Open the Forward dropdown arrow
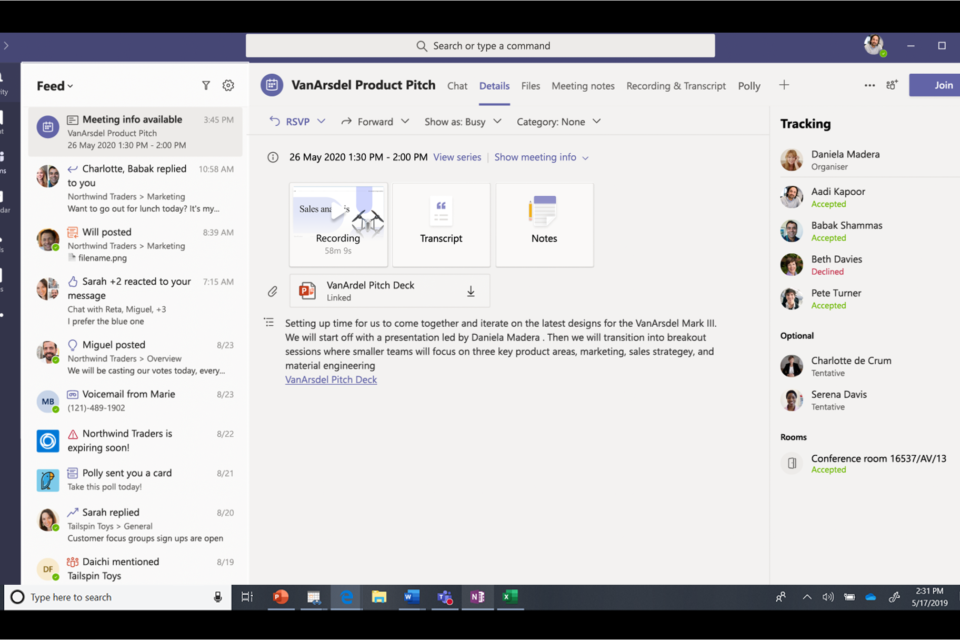The width and height of the screenshot is (960, 640). (405, 121)
